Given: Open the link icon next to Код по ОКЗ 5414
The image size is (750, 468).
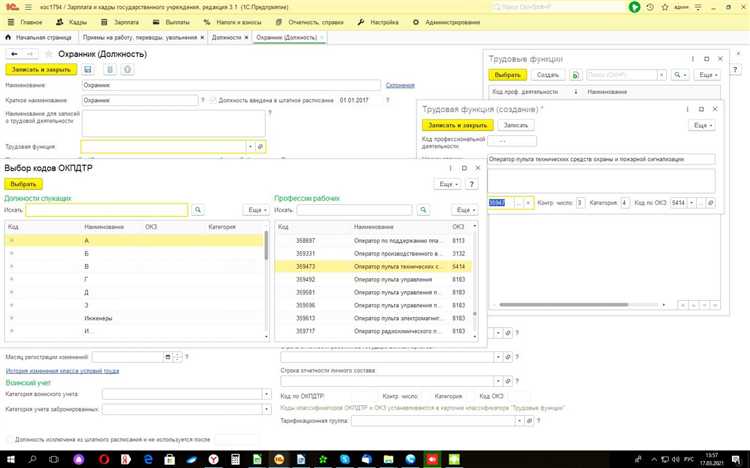Looking at the screenshot, I should tap(710, 203).
